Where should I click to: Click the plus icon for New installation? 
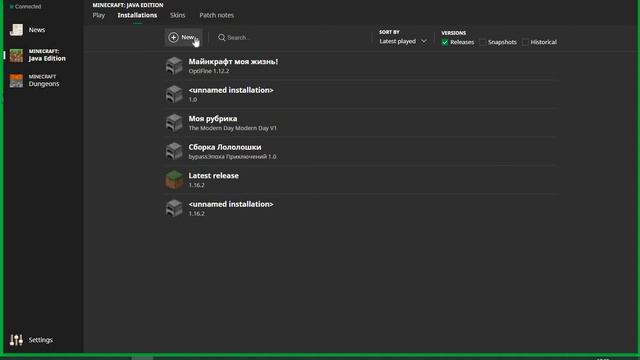pyautogui.click(x=173, y=37)
